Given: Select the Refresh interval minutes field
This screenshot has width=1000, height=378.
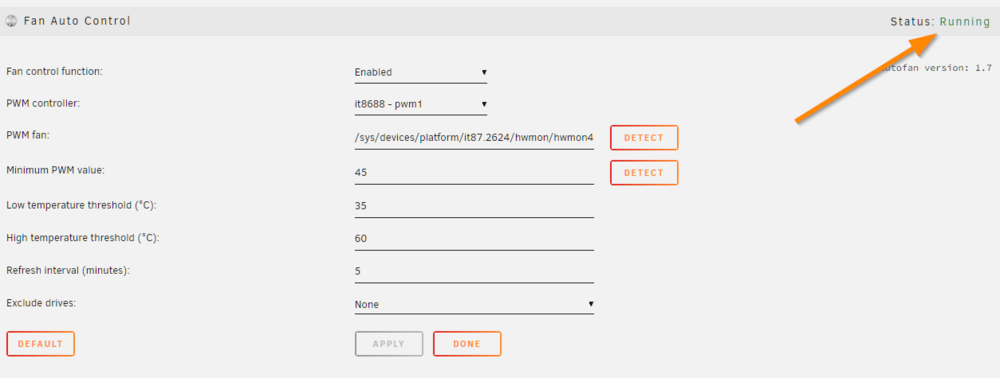Looking at the screenshot, I should 474,271.
